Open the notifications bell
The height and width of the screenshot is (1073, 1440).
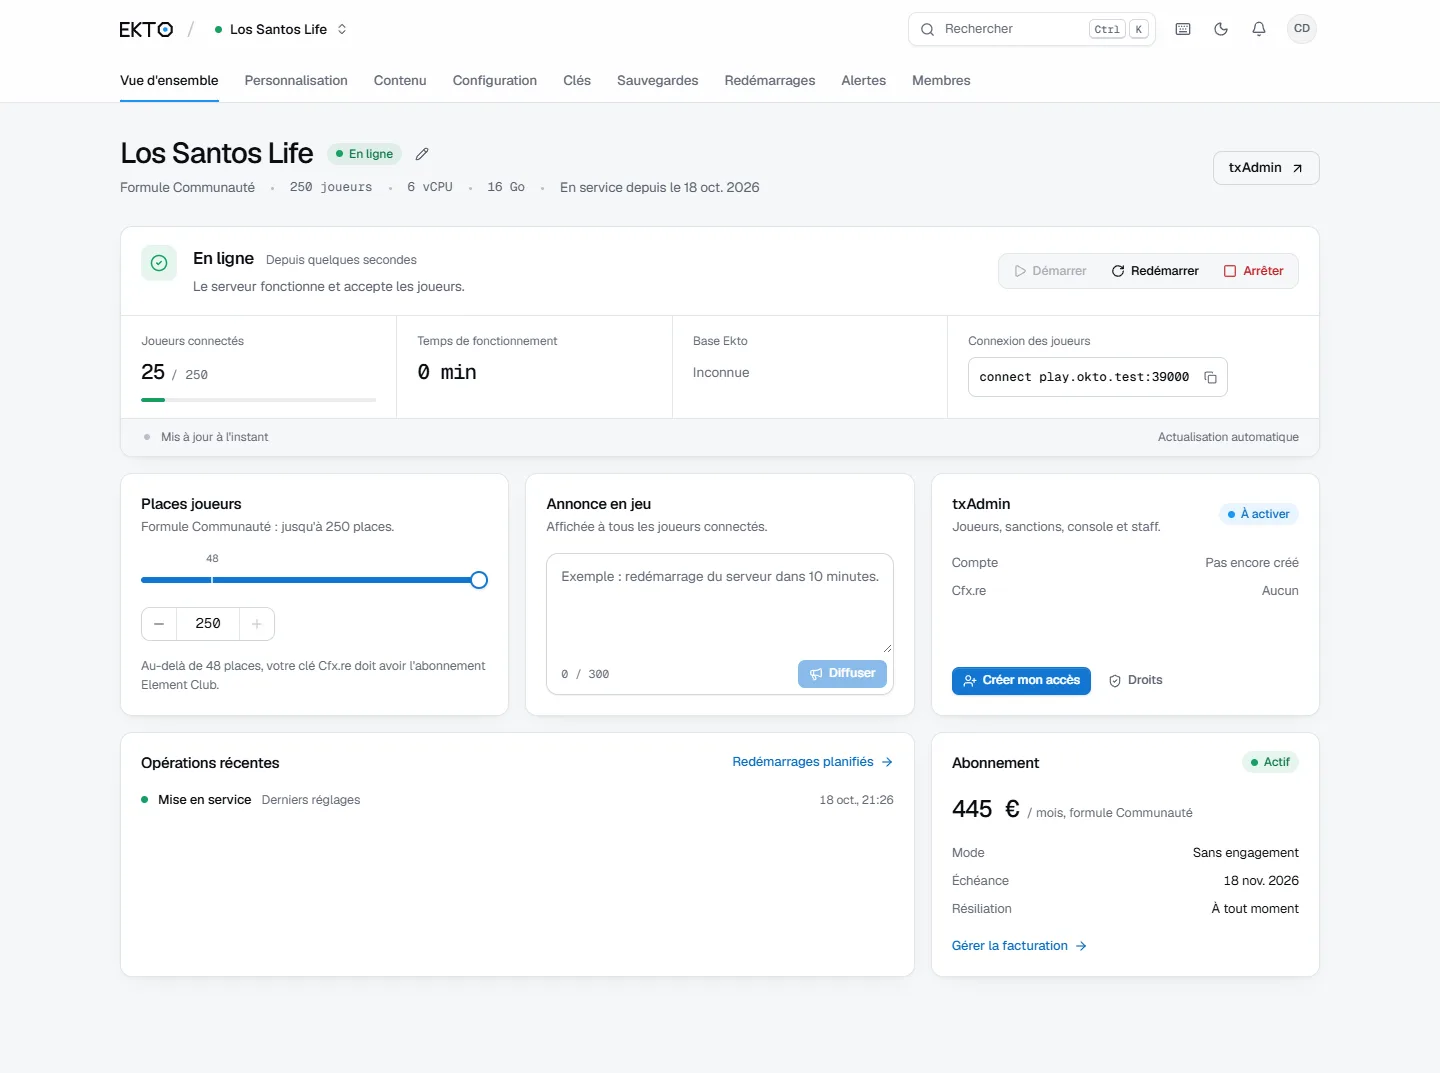(1259, 29)
